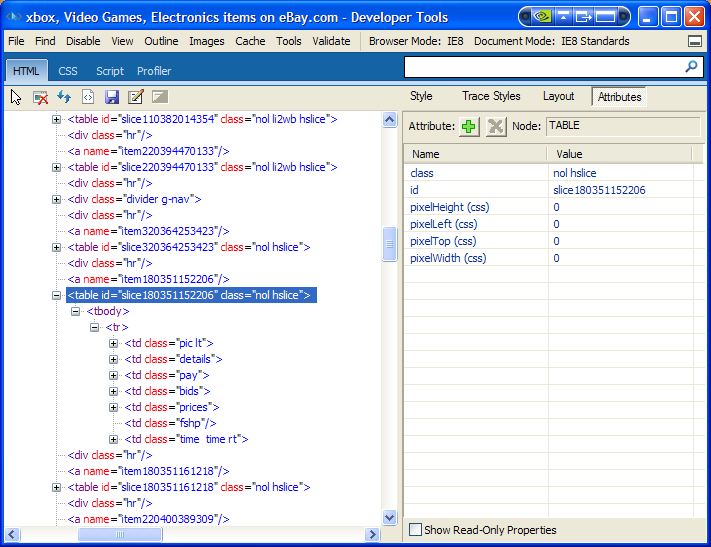The image size is (711, 547).
Task: Click the id value slice180351152206
Action: coord(599,190)
